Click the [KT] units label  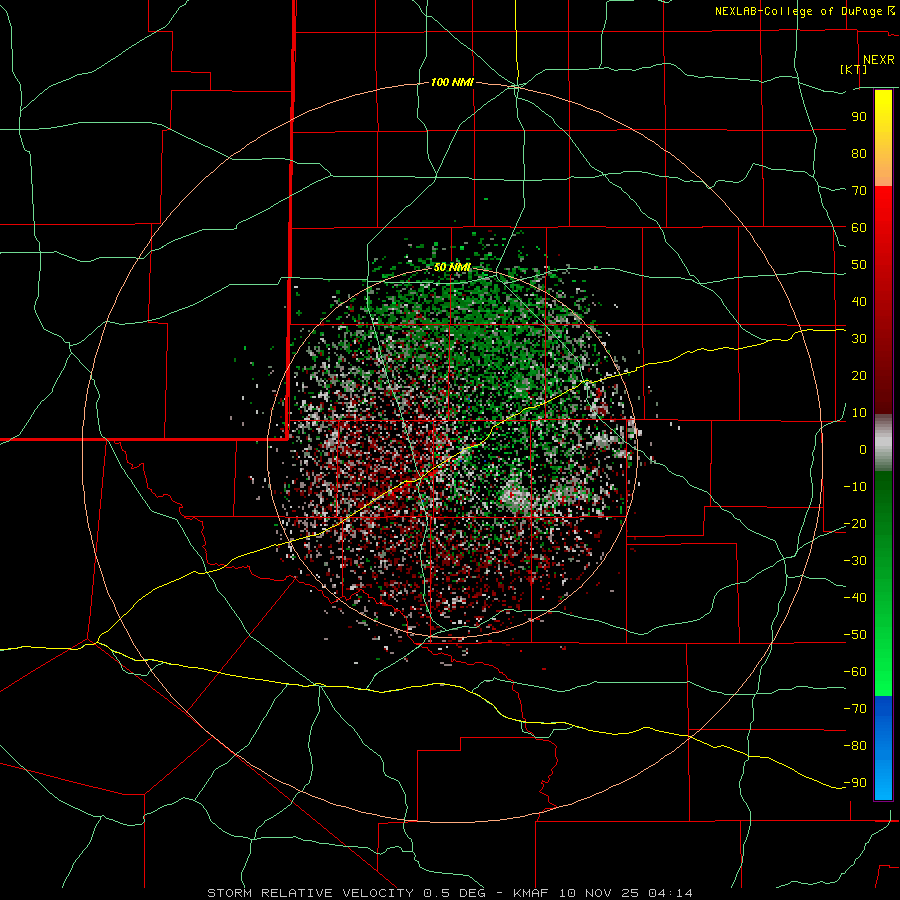(x=854, y=69)
